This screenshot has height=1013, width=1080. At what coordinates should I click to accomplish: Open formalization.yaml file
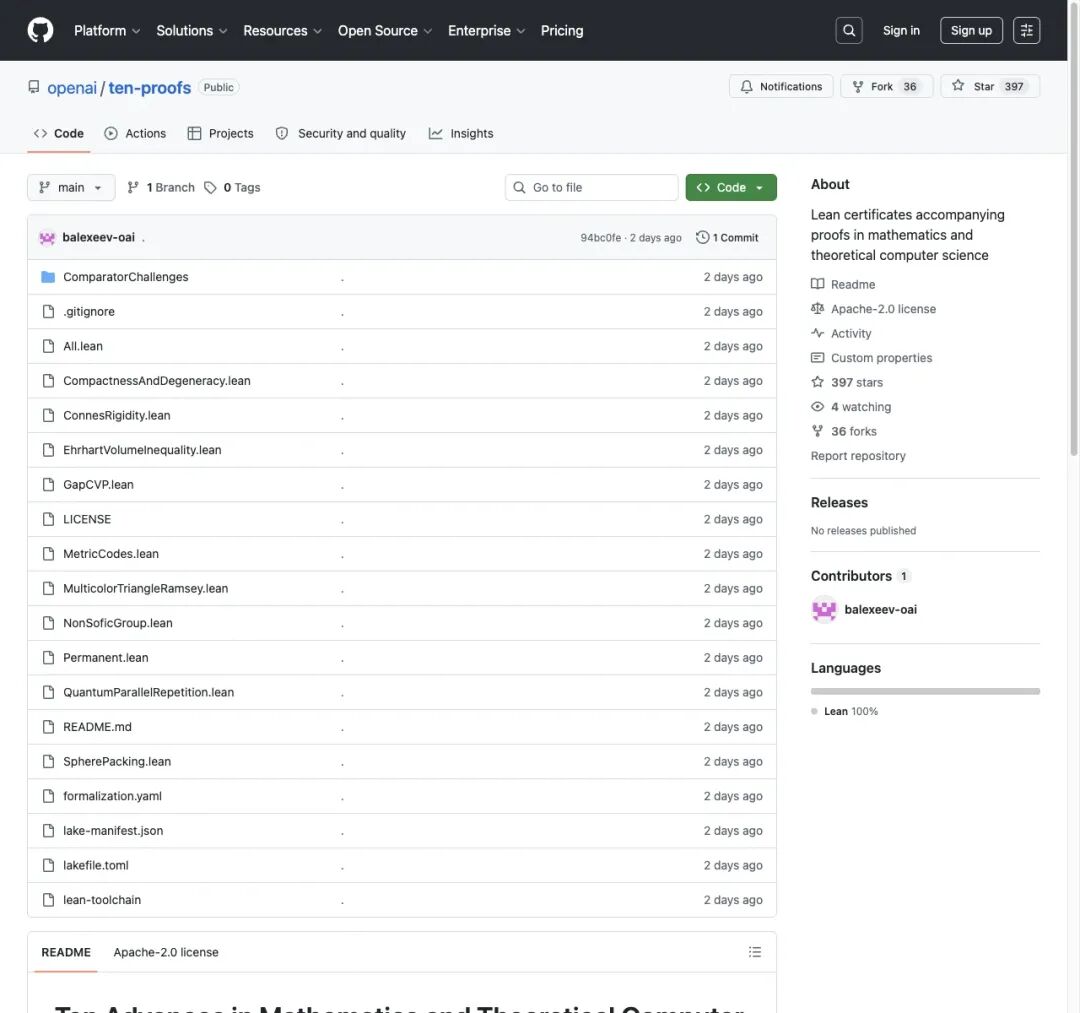pos(112,795)
